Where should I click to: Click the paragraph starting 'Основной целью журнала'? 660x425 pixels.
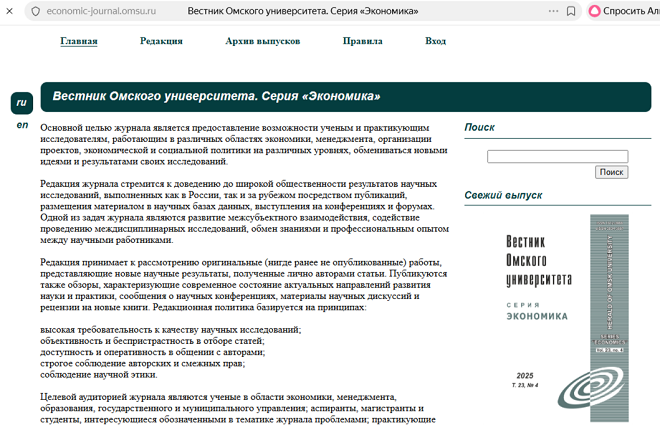coord(244,144)
